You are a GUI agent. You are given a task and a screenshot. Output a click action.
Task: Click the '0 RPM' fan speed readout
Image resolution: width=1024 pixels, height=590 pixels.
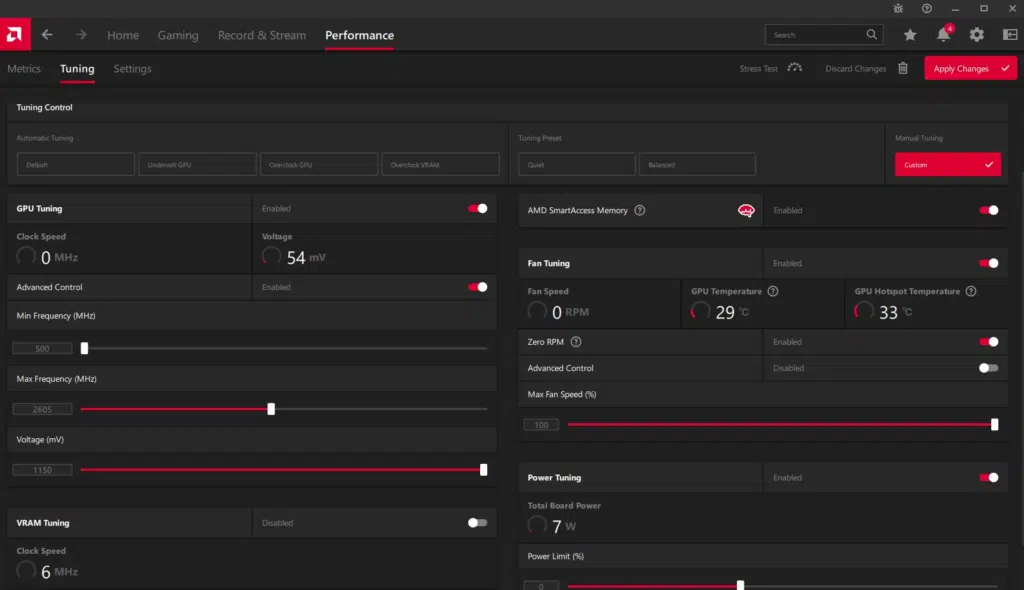[570, 312]
